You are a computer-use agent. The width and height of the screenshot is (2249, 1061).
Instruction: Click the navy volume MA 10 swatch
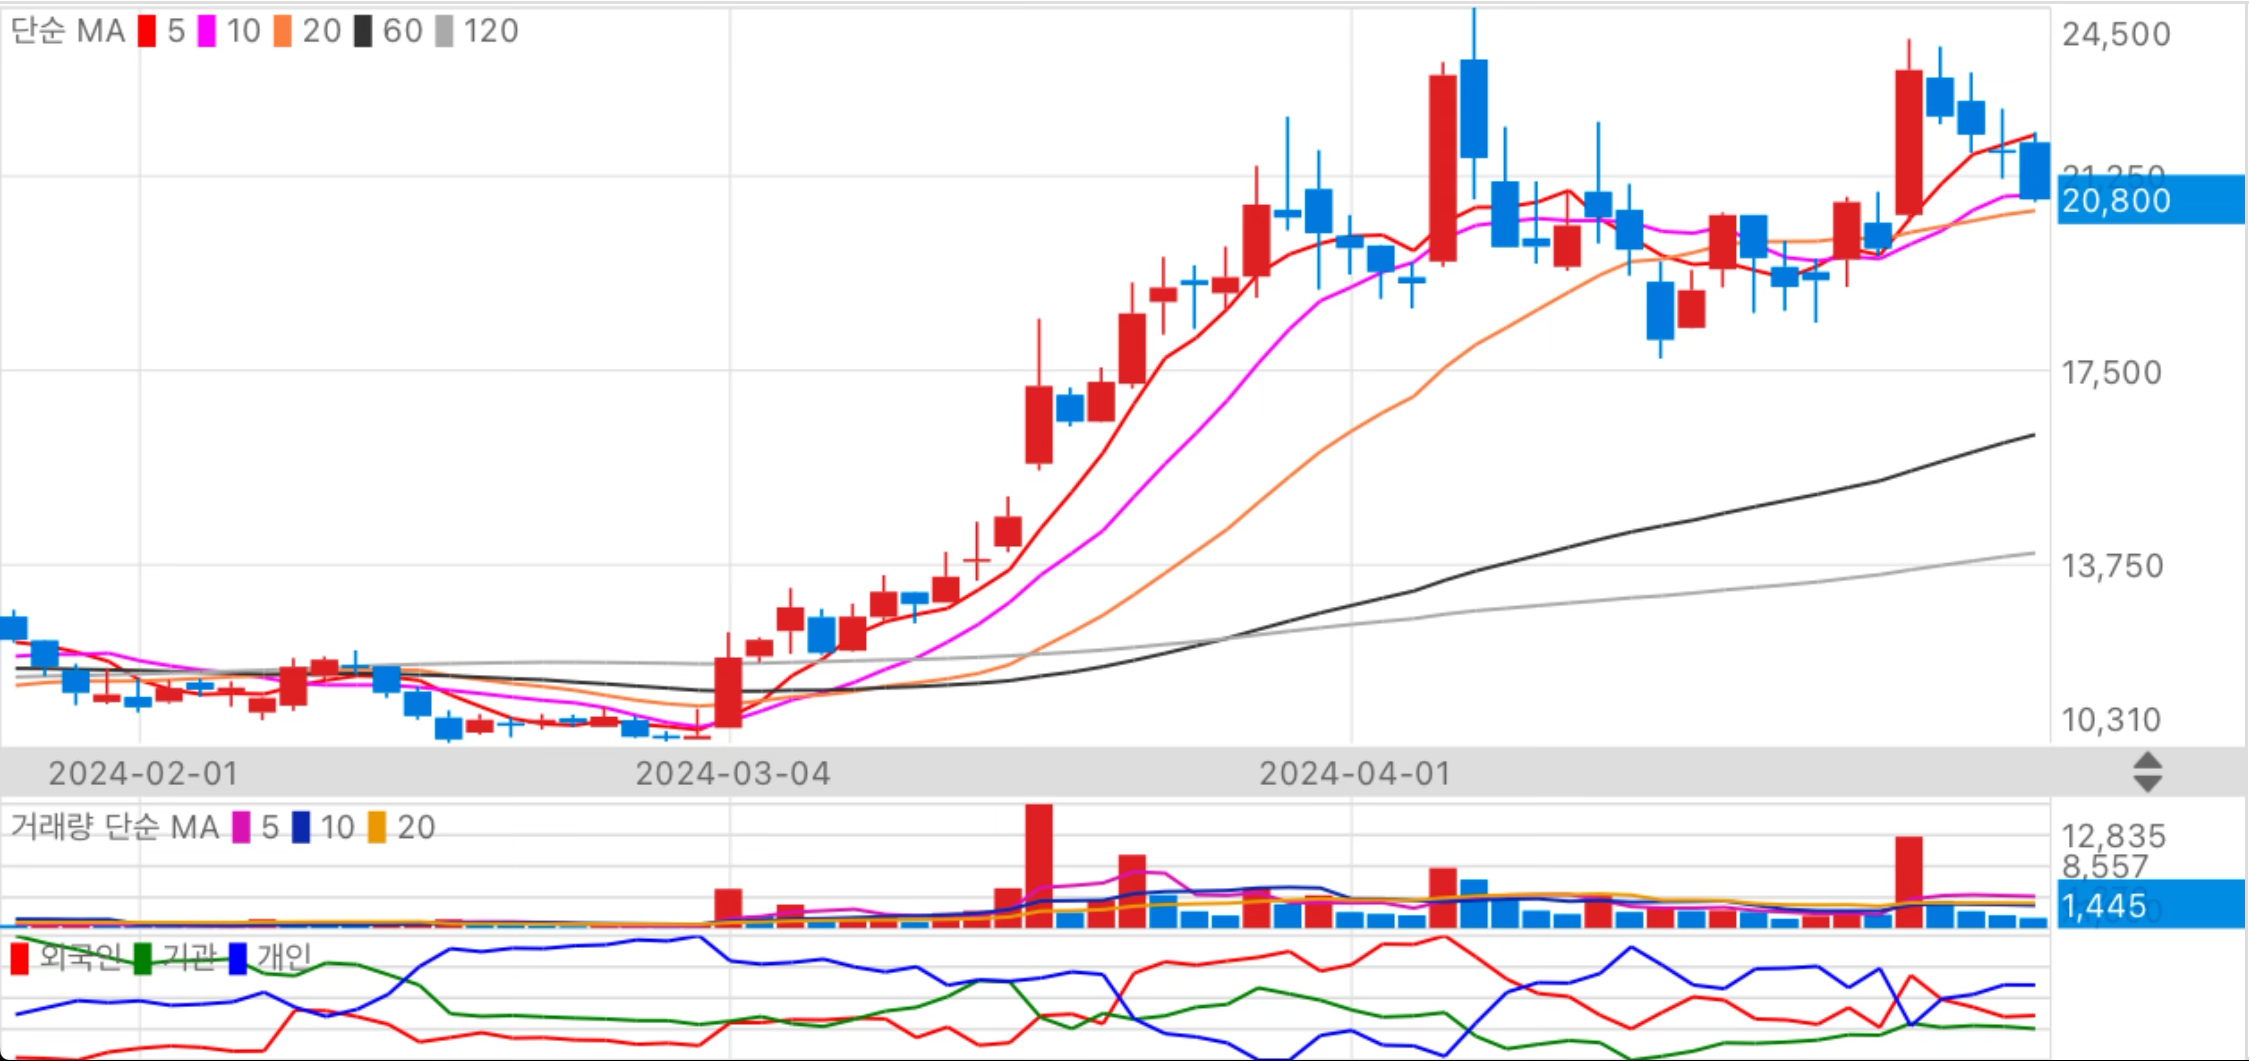tap(301, 827)
